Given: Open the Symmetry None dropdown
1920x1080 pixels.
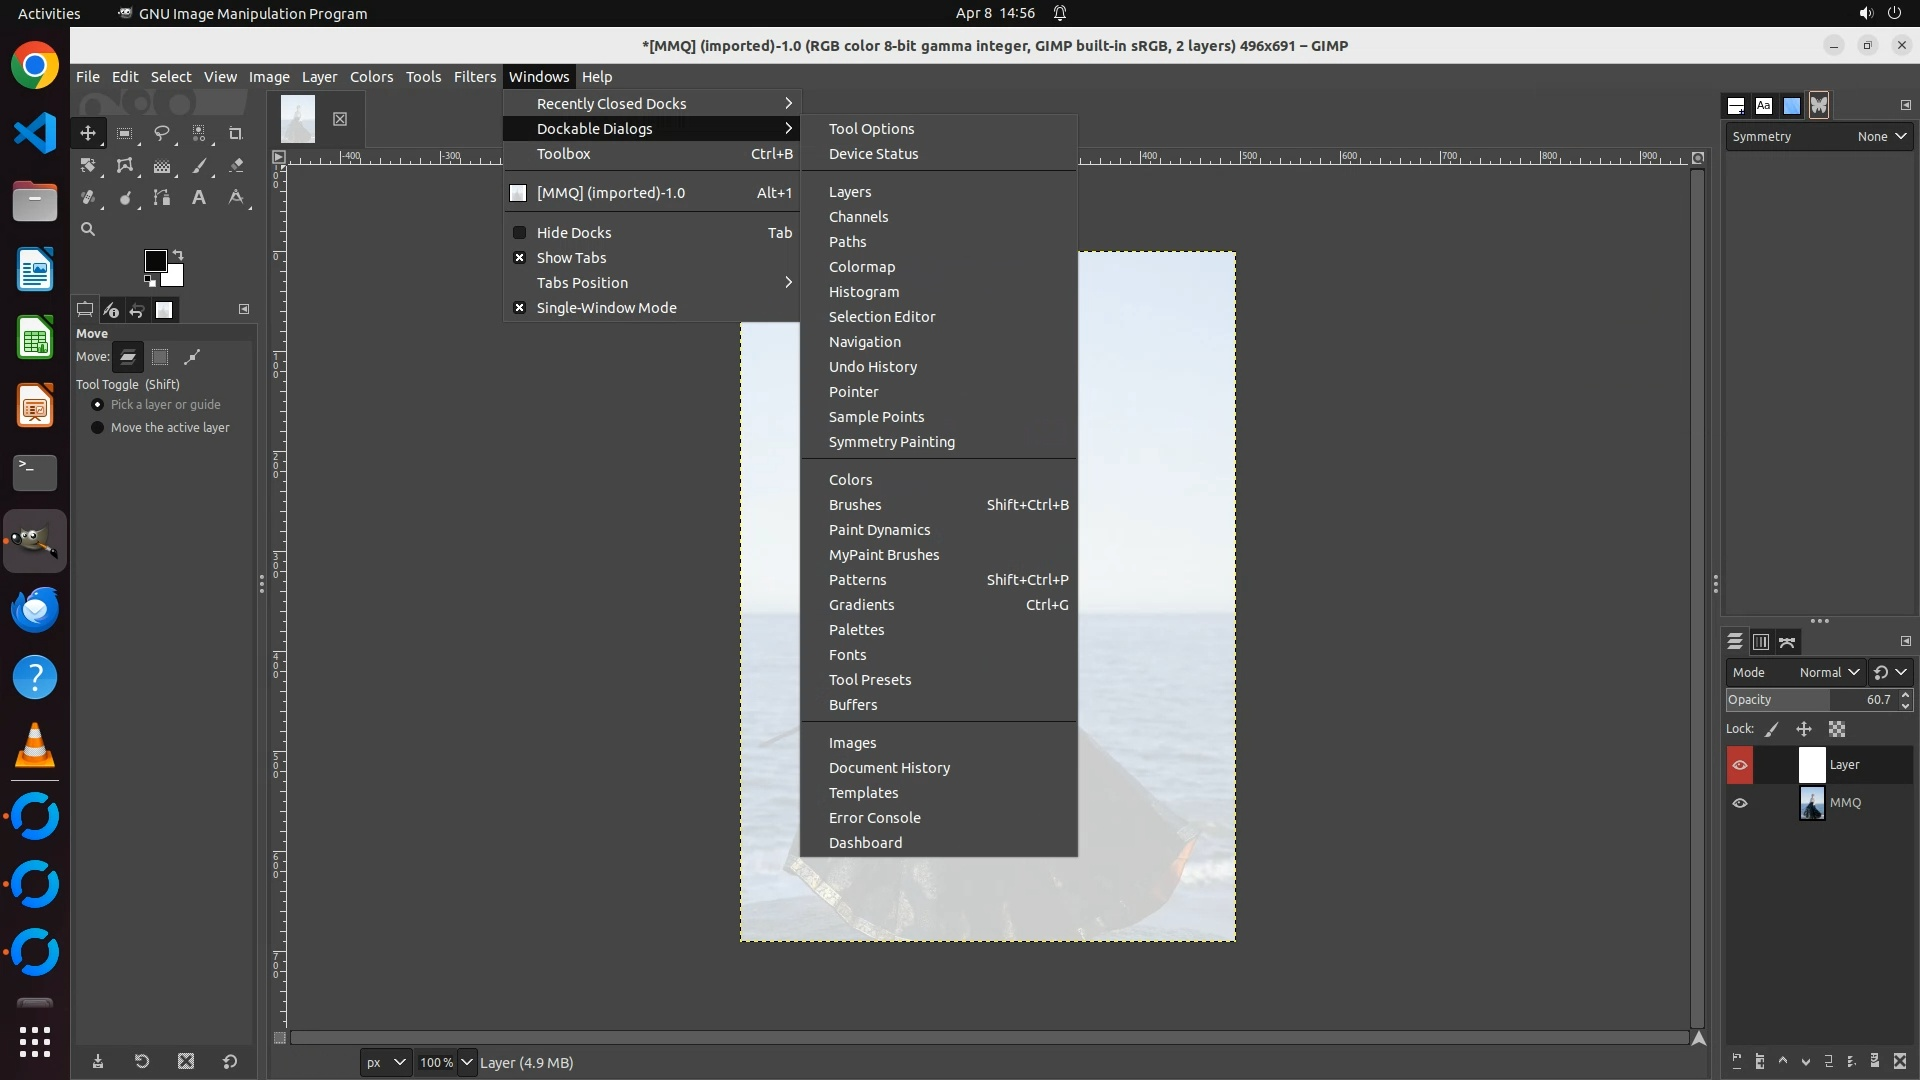Looking at the screenshot, I should tap(1881, 137).
